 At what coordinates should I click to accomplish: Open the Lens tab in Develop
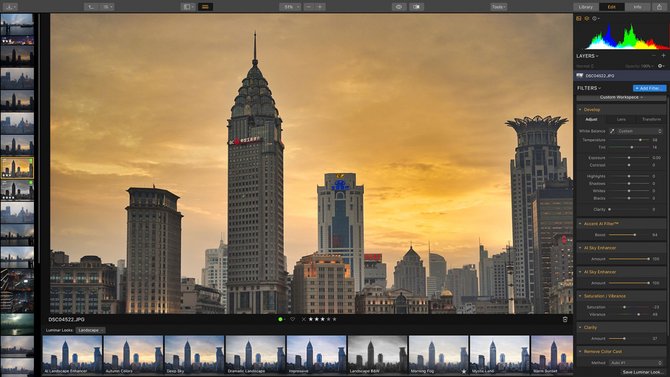[x=621, y=120]
